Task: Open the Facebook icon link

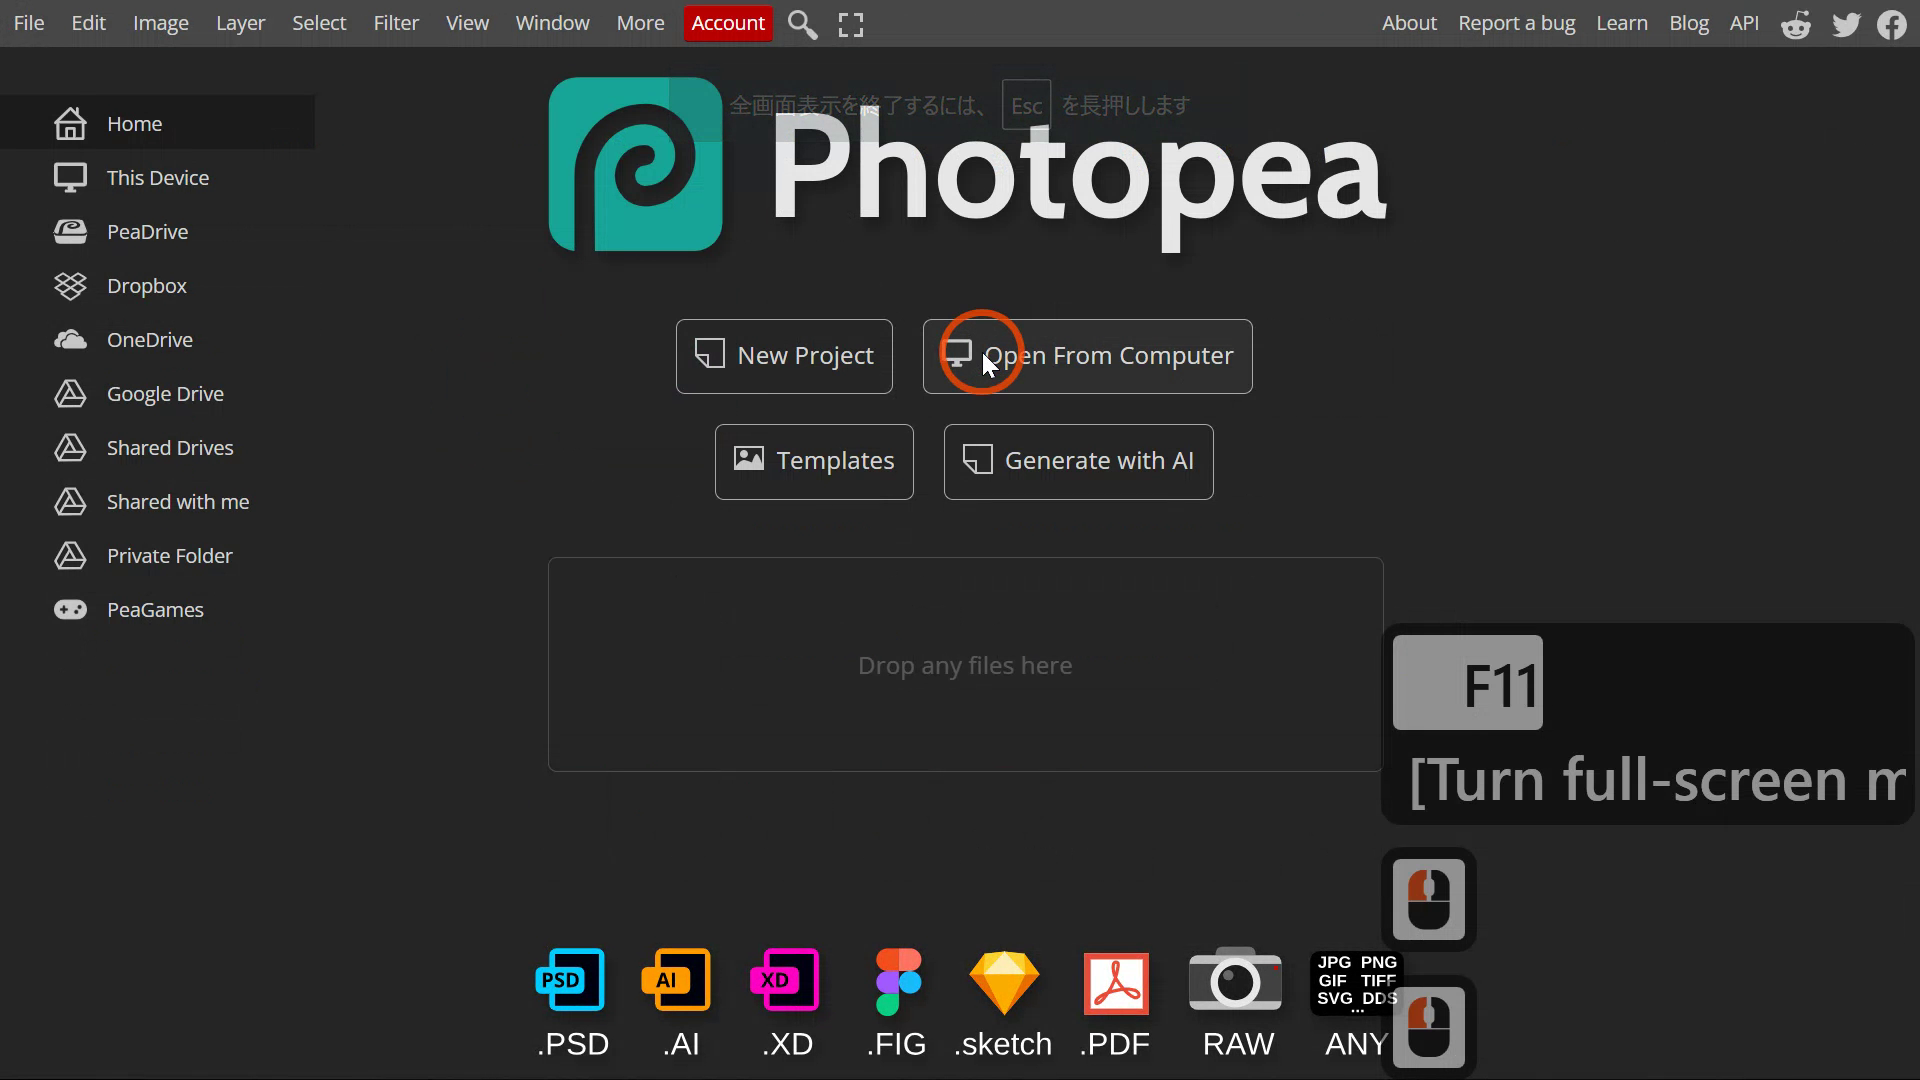Action: coord(1892,24)
